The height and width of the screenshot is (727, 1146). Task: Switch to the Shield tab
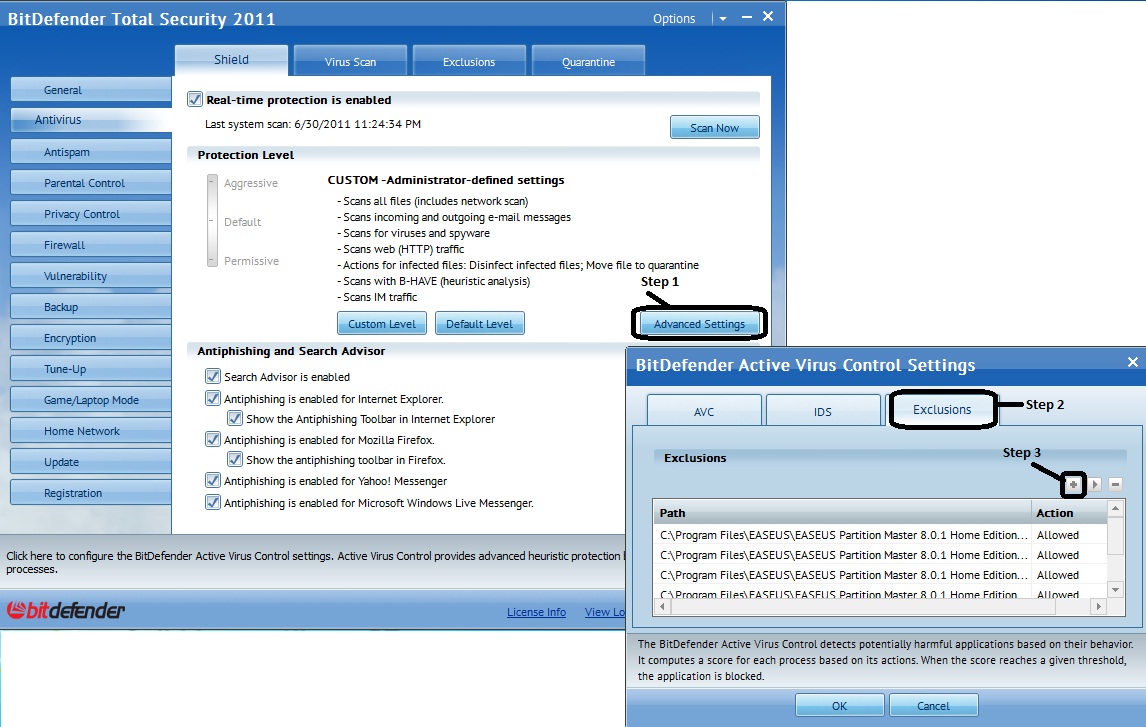231,60
